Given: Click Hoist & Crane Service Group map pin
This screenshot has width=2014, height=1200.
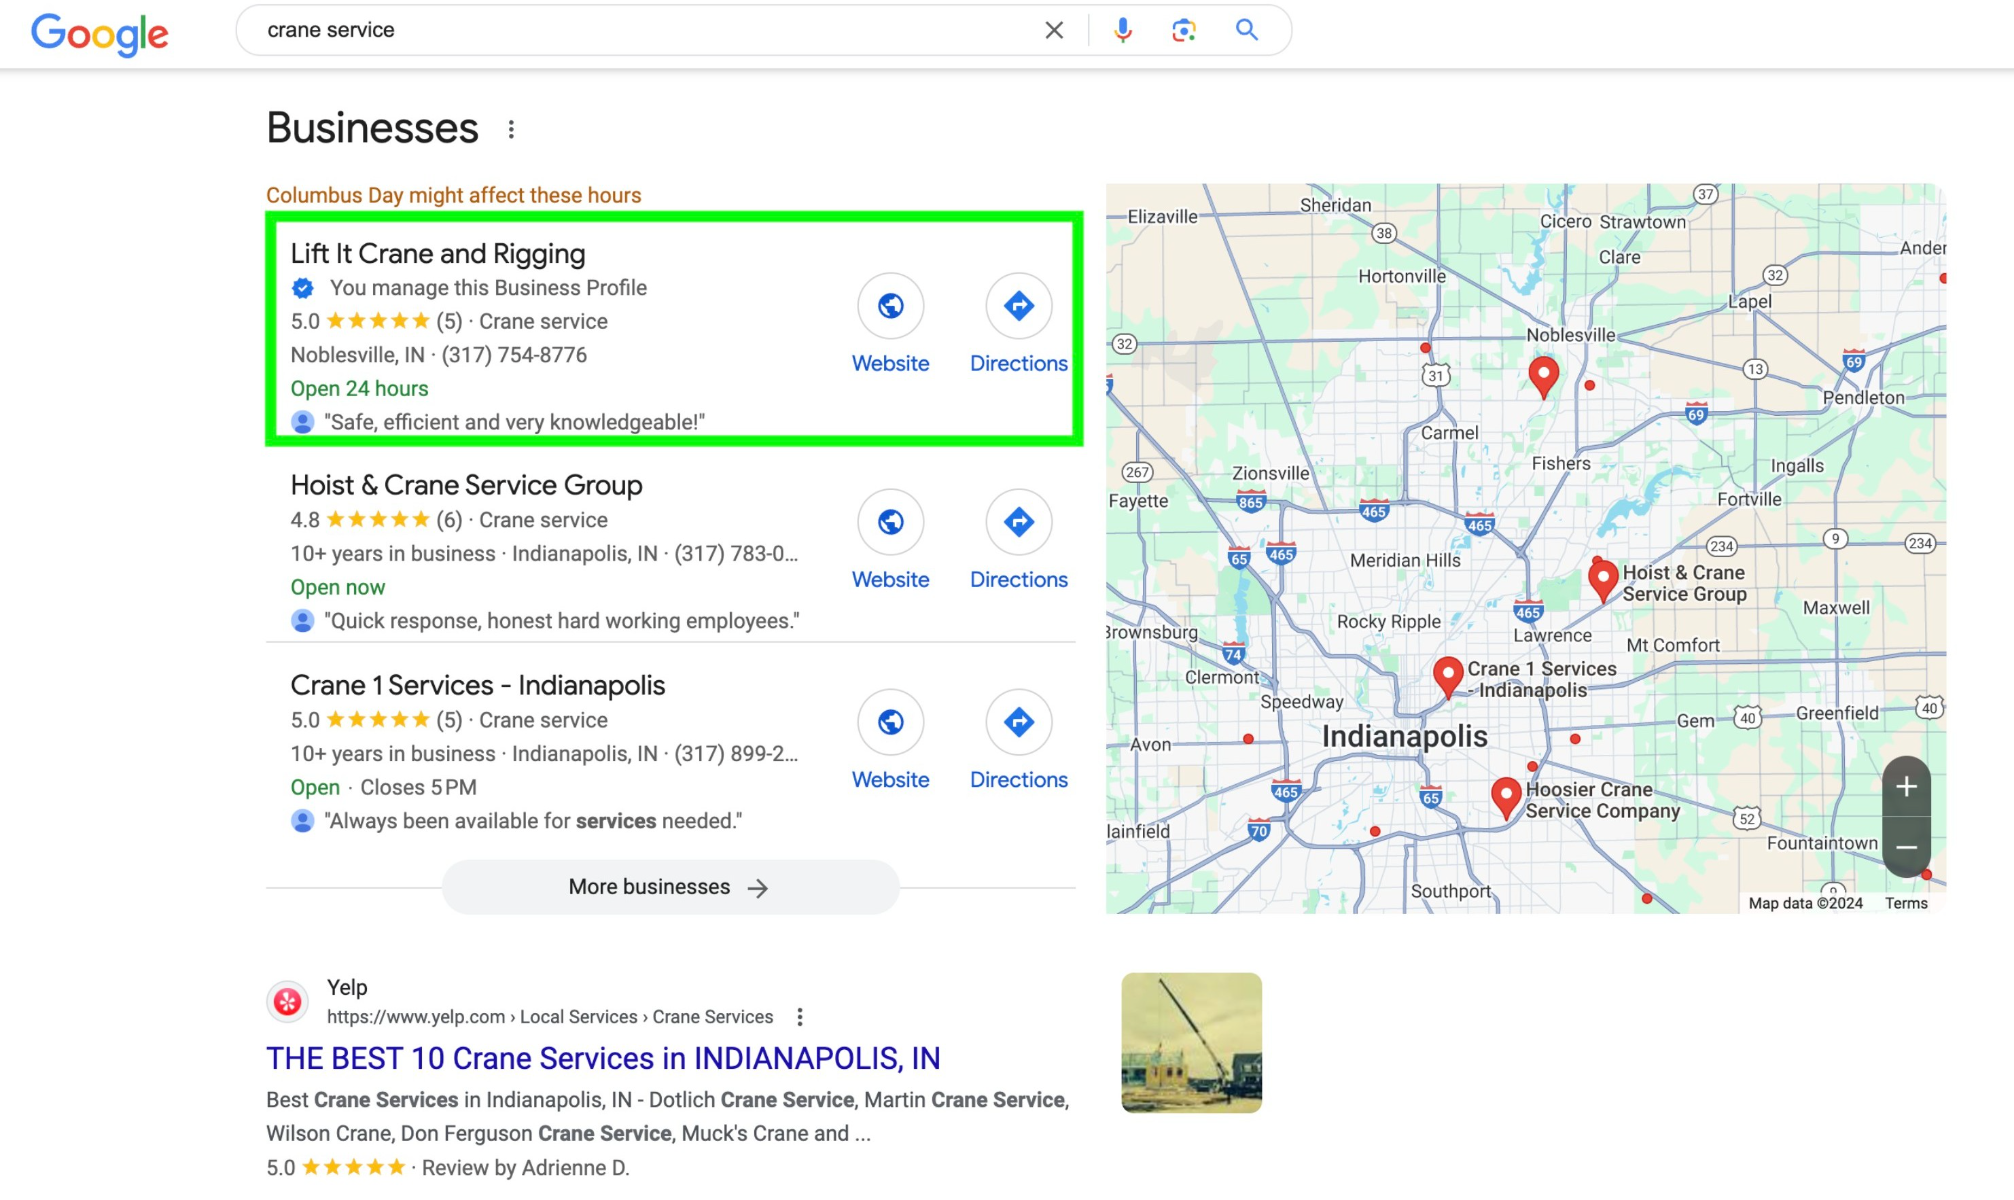Looking at the screenshot, I should (x=1603, y=580).
